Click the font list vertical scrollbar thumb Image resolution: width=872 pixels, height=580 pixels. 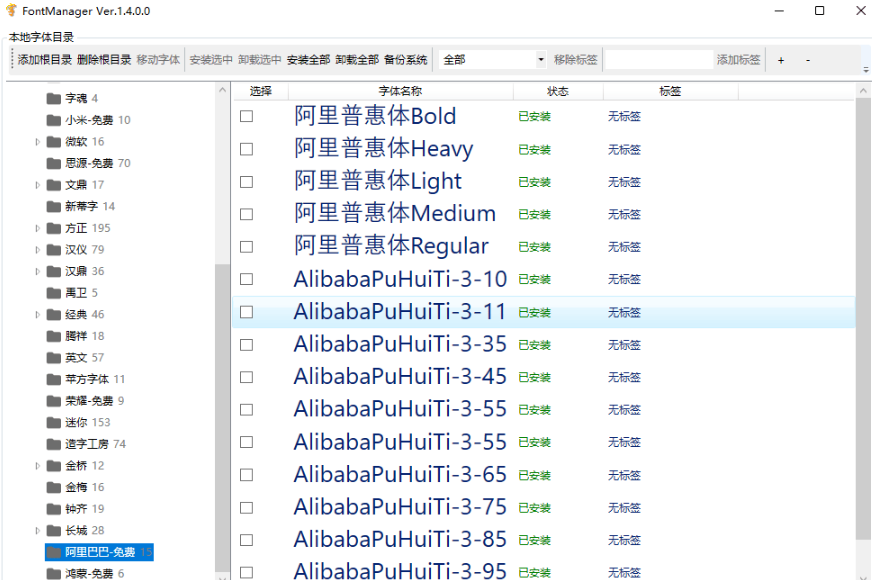point(863,319)
